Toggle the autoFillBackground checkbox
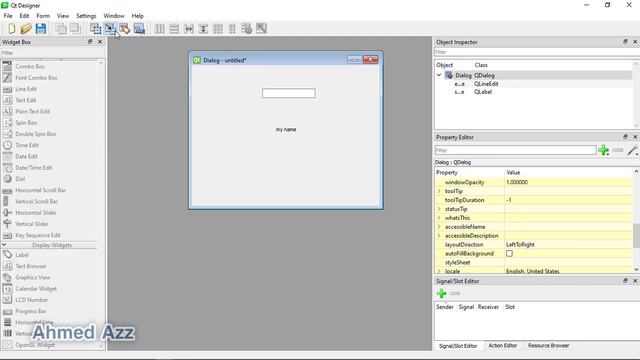Viewport: 640px width, 360px height. coord(509,253)
